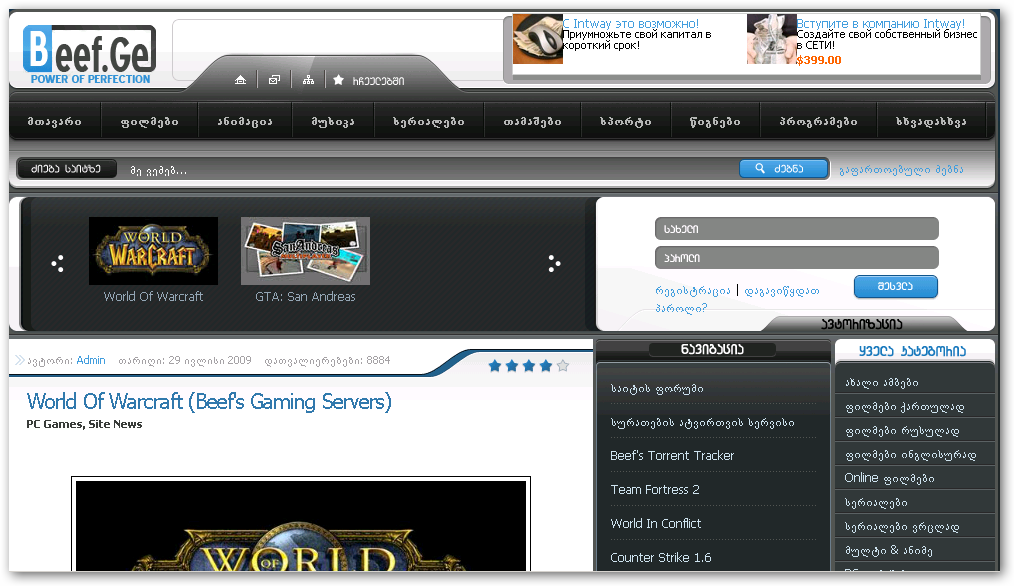Open the სურათების ატვირთვის სერვისი link
1014x586 pixels.
tap(702, 422)
